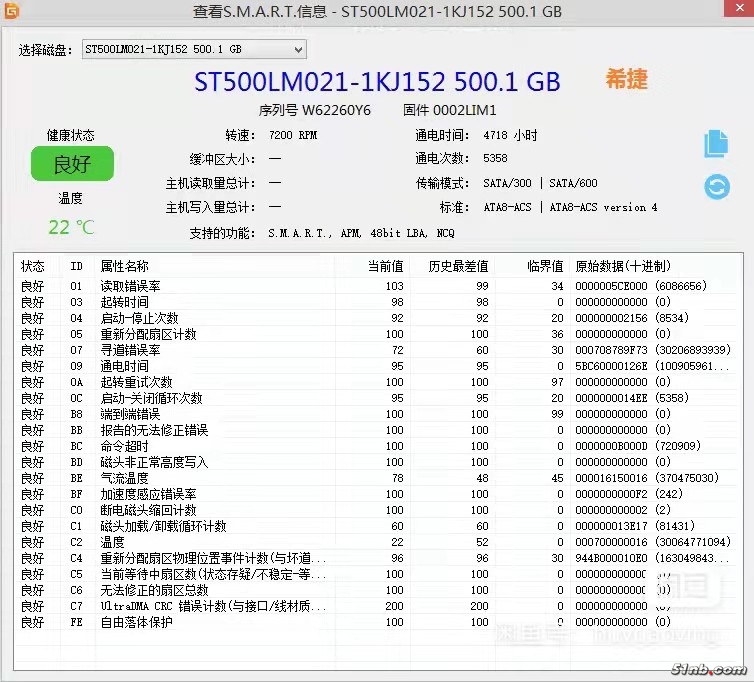This screenshot has width=754, height=682.
Task: Select the 重新分配扇区物理位置事件计数 row
Action: (376, 558)
